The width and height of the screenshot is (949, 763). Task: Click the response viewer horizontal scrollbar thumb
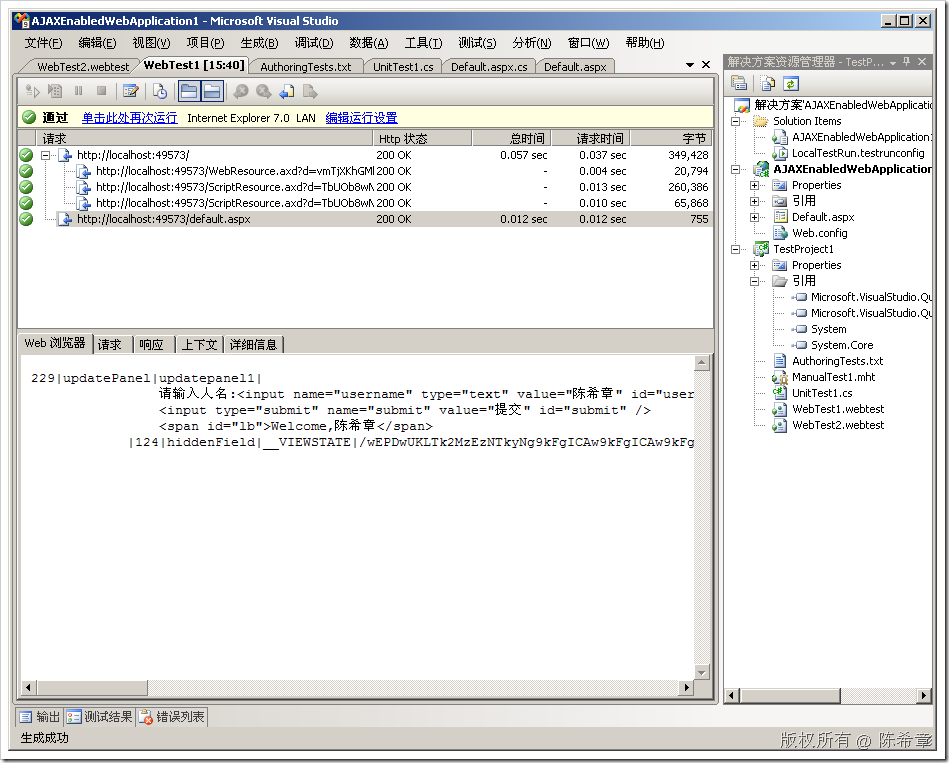click(x=92, y=687)
